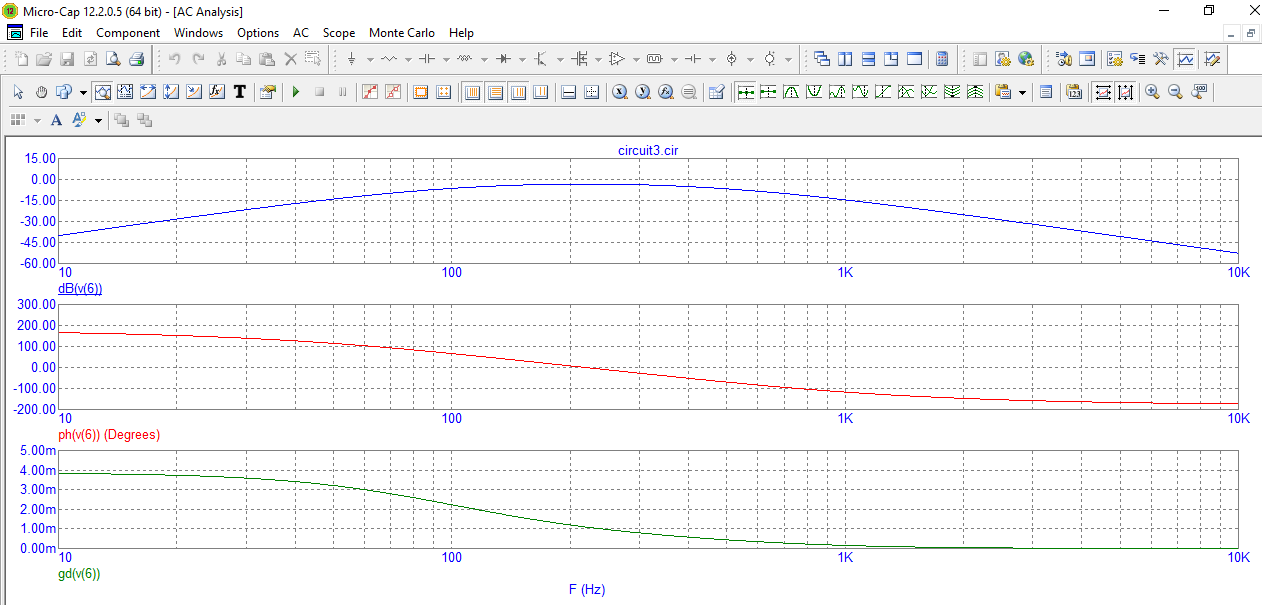The width and height of the screenshot is (1262, 605).
Task: Toggle auto scale X axis button
Action: [x=1103, y=92]
